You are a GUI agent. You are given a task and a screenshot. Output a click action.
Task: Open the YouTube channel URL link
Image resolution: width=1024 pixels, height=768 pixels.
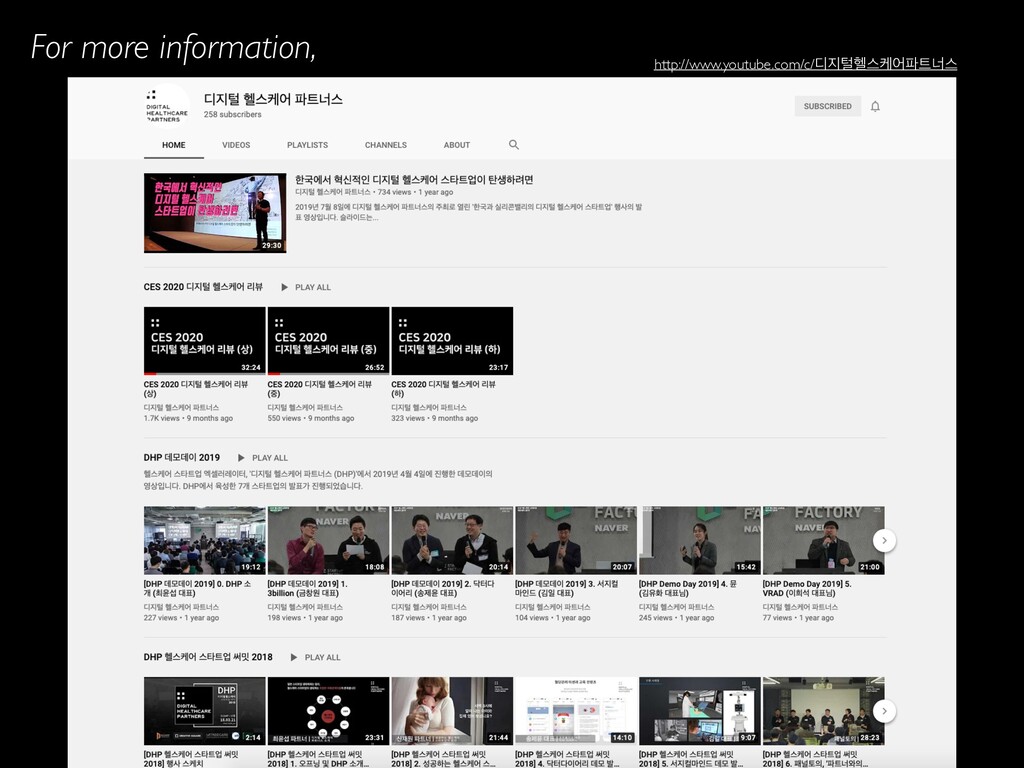tap(805, 65)
